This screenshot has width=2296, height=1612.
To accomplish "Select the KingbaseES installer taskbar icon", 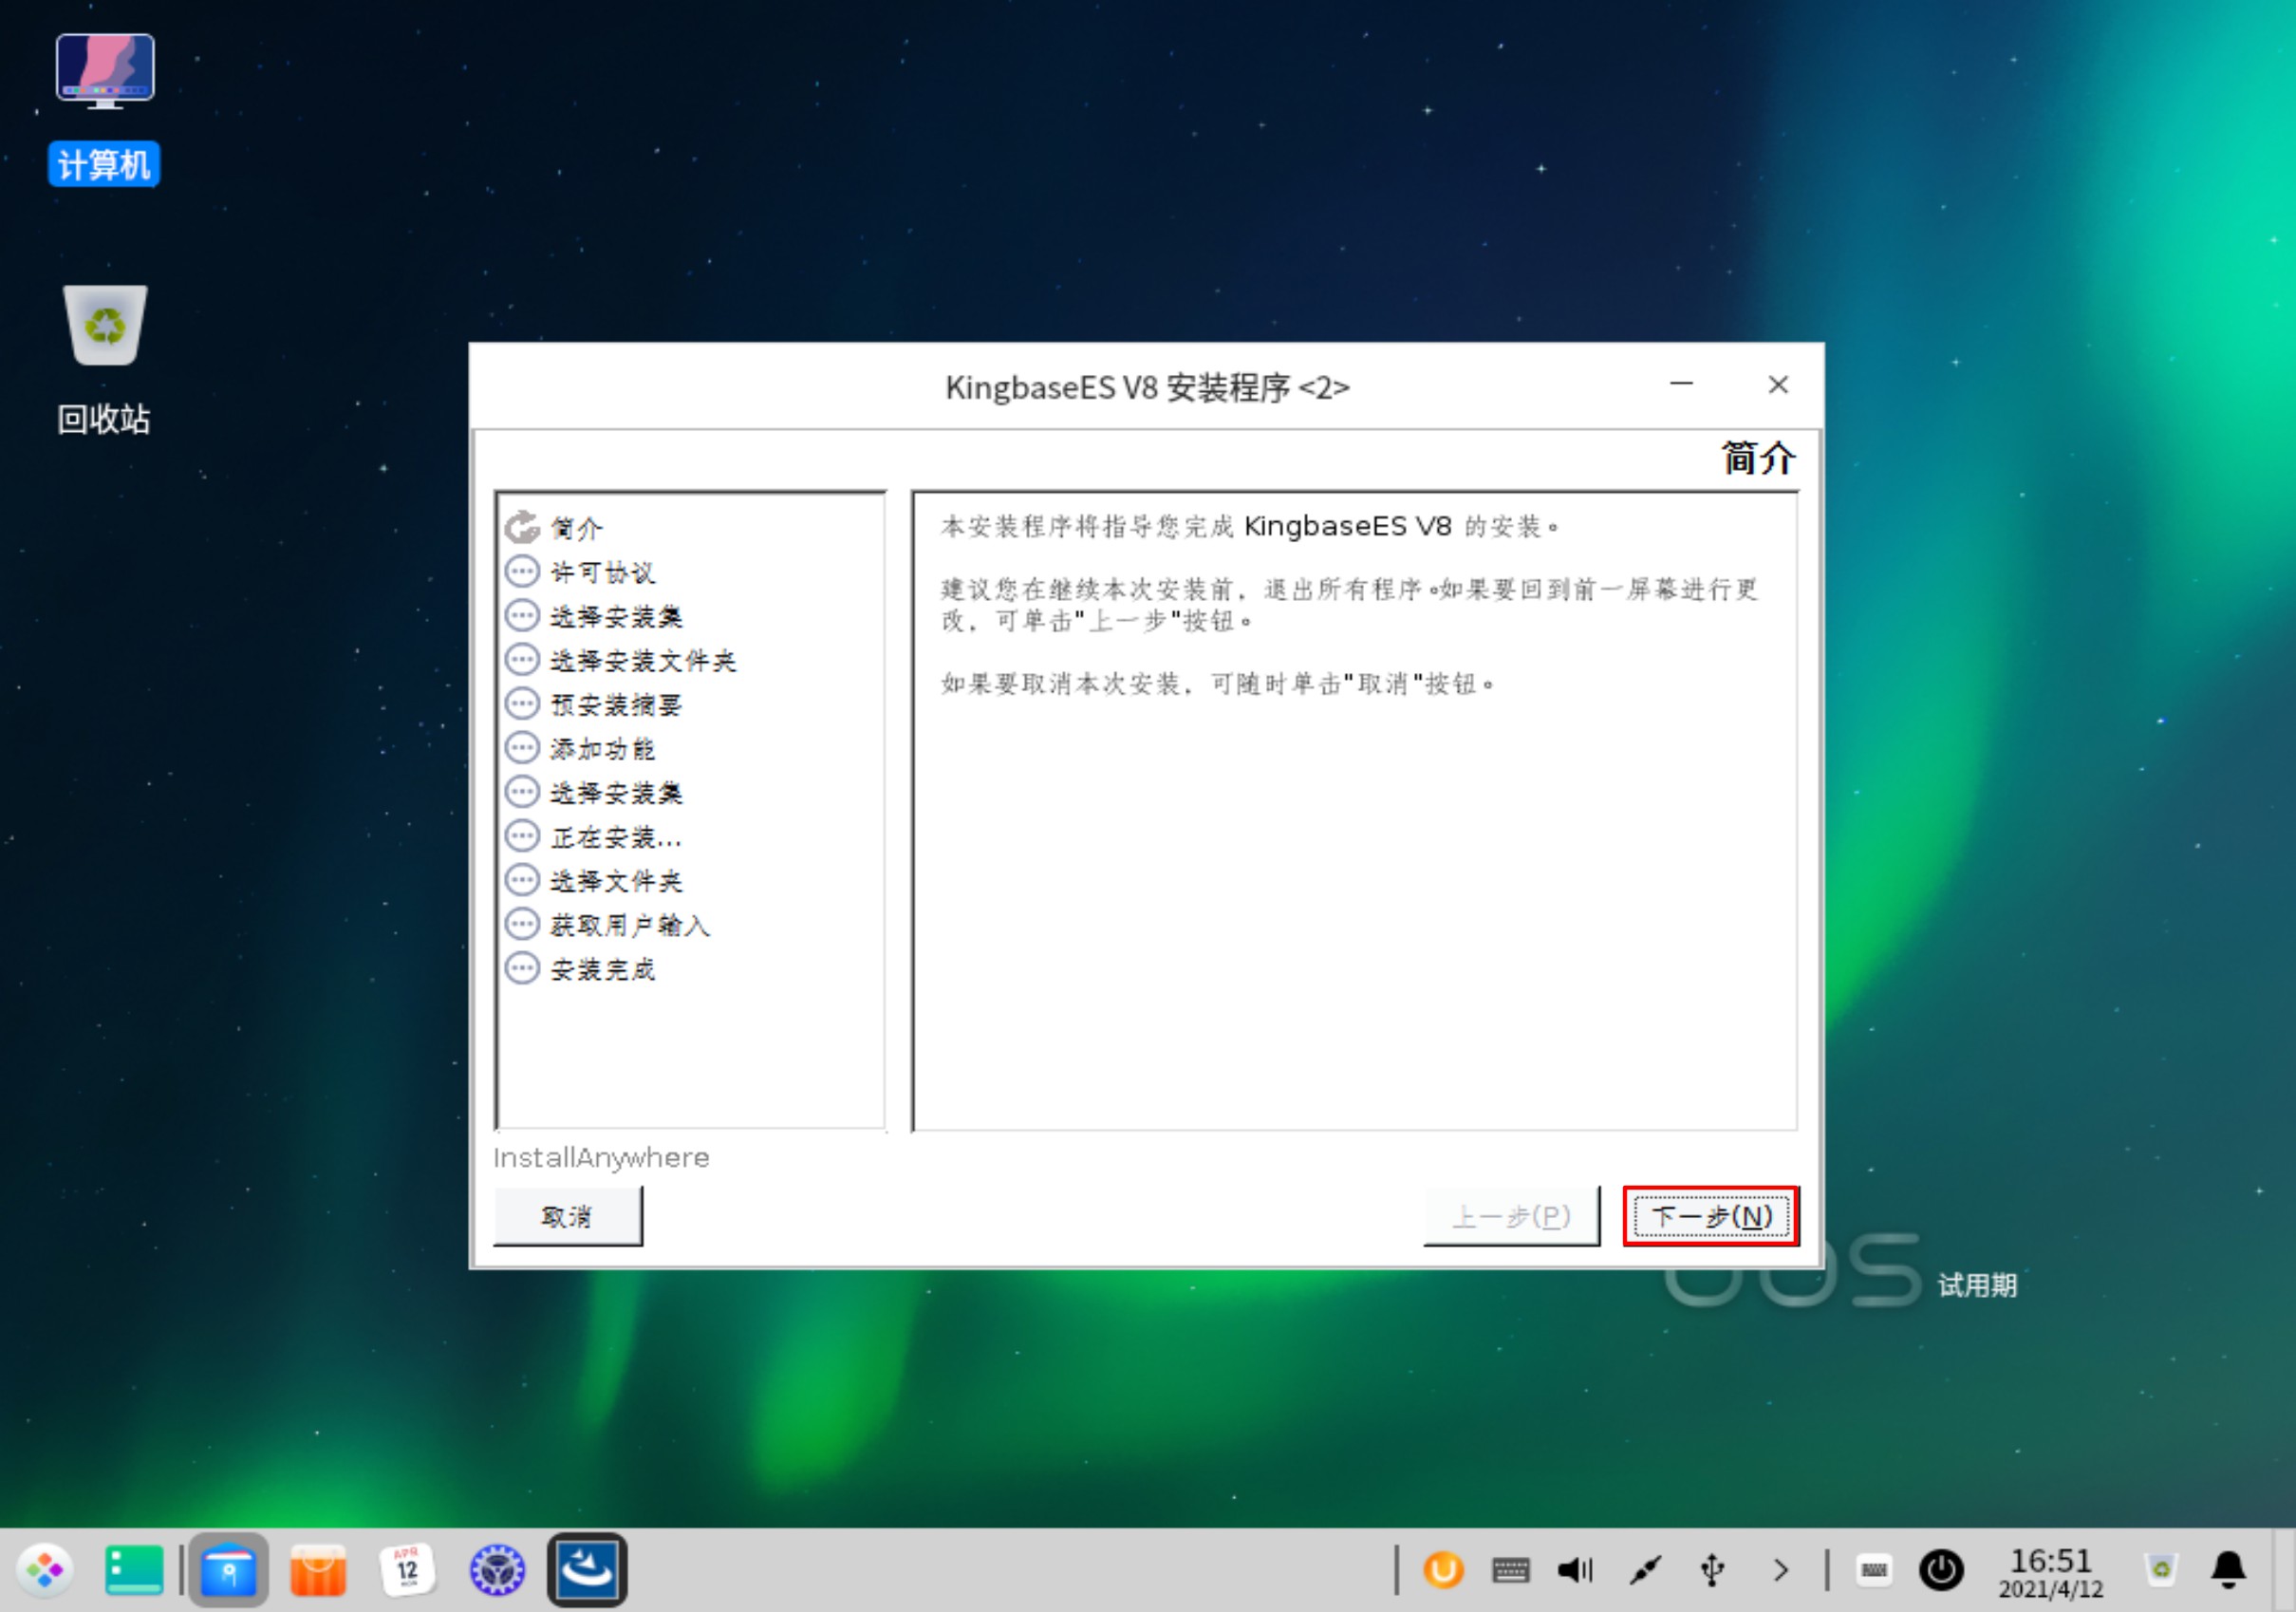I will point(587,1570).
